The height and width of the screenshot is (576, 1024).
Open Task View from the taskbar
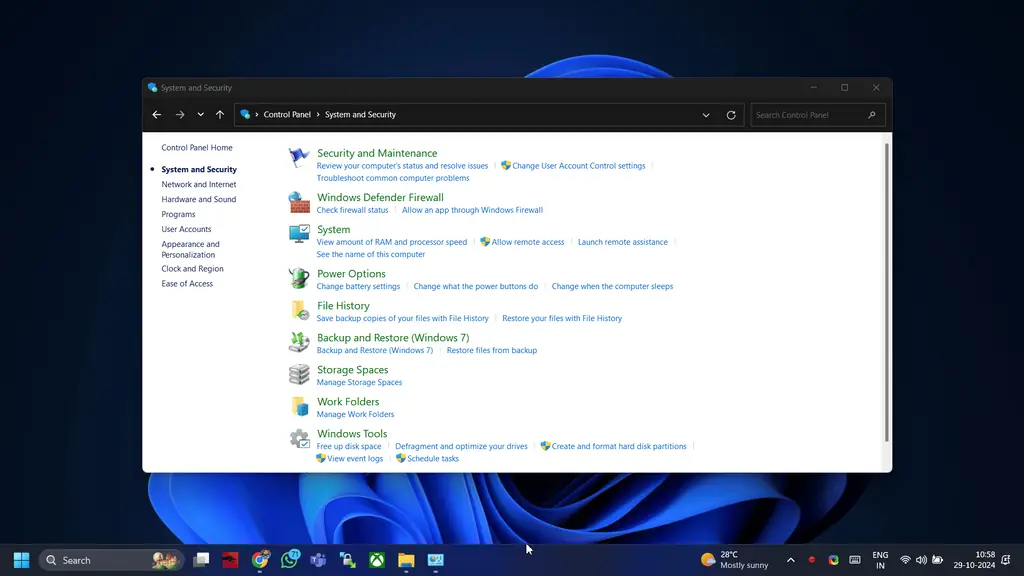click(201, 560)
